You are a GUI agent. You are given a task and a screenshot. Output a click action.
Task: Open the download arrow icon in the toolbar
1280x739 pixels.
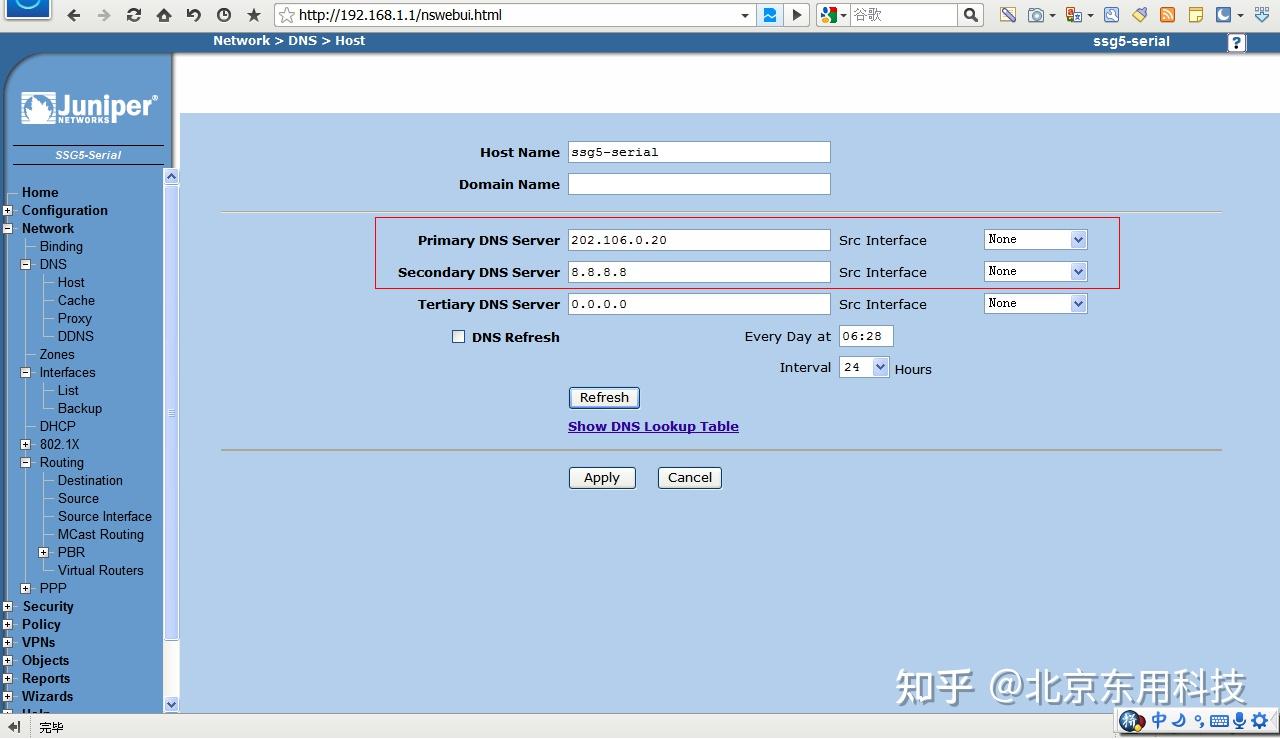coord(1261,15)
